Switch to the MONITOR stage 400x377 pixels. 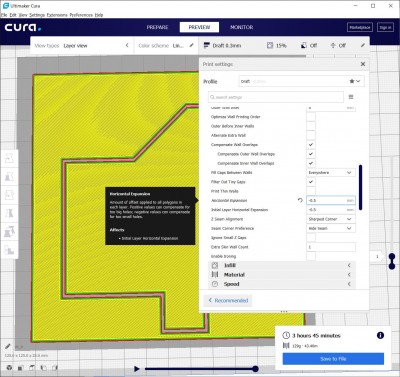(242, 27)
